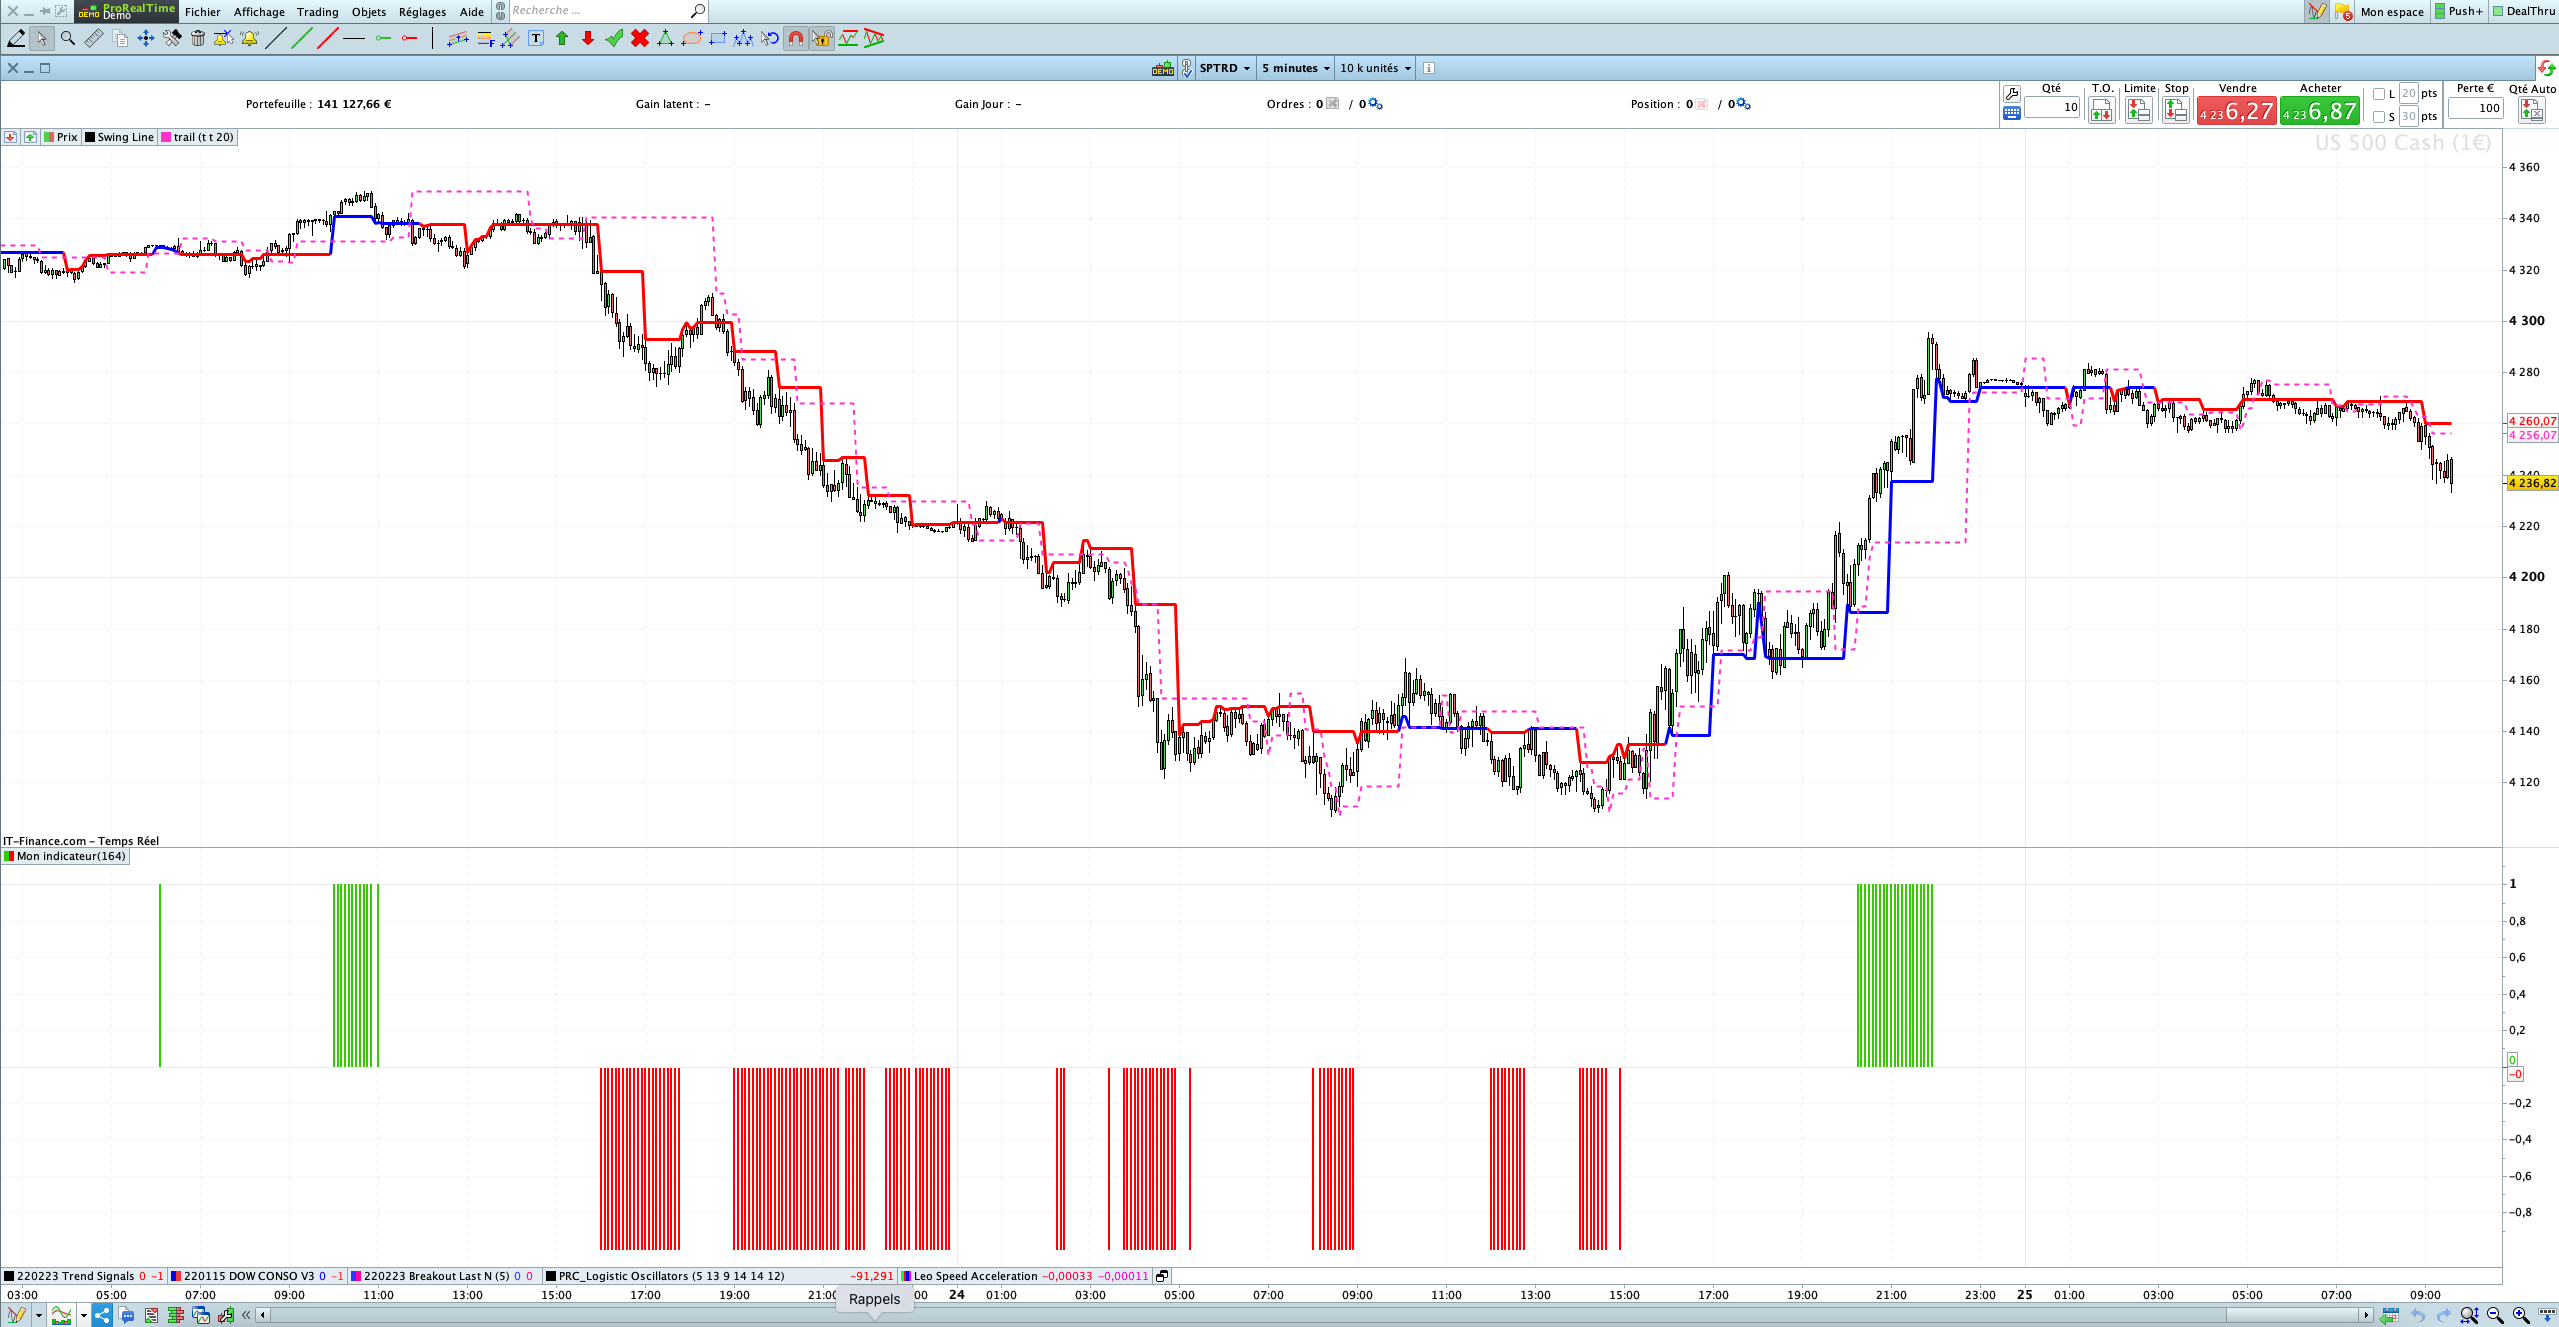Expand the SPTRD instrument dropdown
This screenshot has width=2559, height=1327.
point(1225,68)
